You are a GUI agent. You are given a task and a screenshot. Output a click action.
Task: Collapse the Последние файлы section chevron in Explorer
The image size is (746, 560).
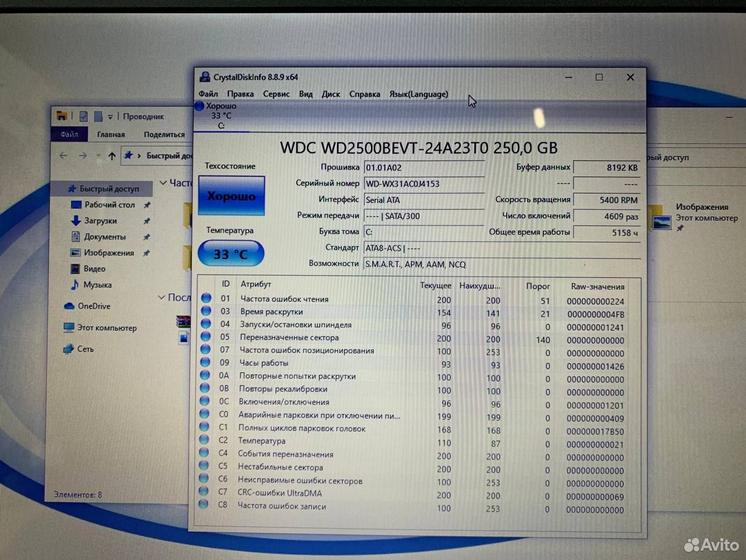pos(162,297)
